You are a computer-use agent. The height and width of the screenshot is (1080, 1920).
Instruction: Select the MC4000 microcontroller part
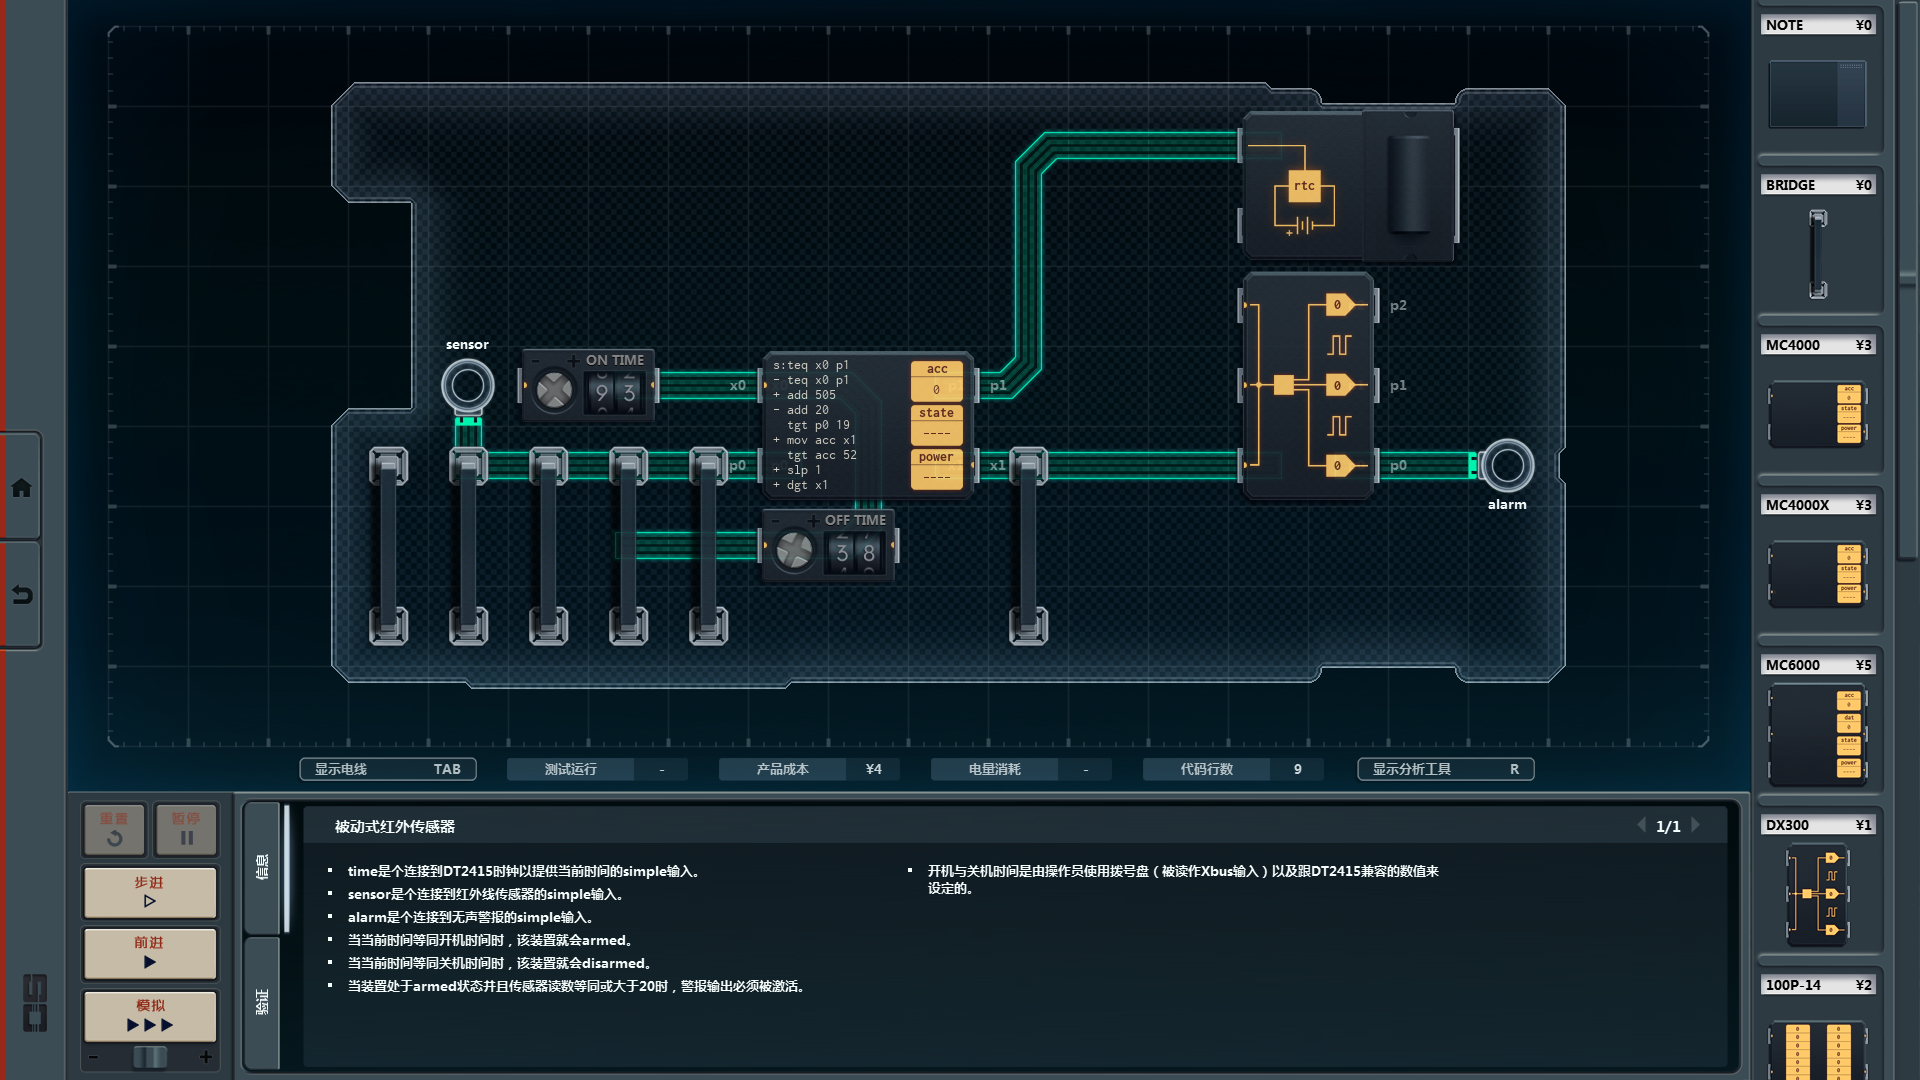click(1817, 413)
